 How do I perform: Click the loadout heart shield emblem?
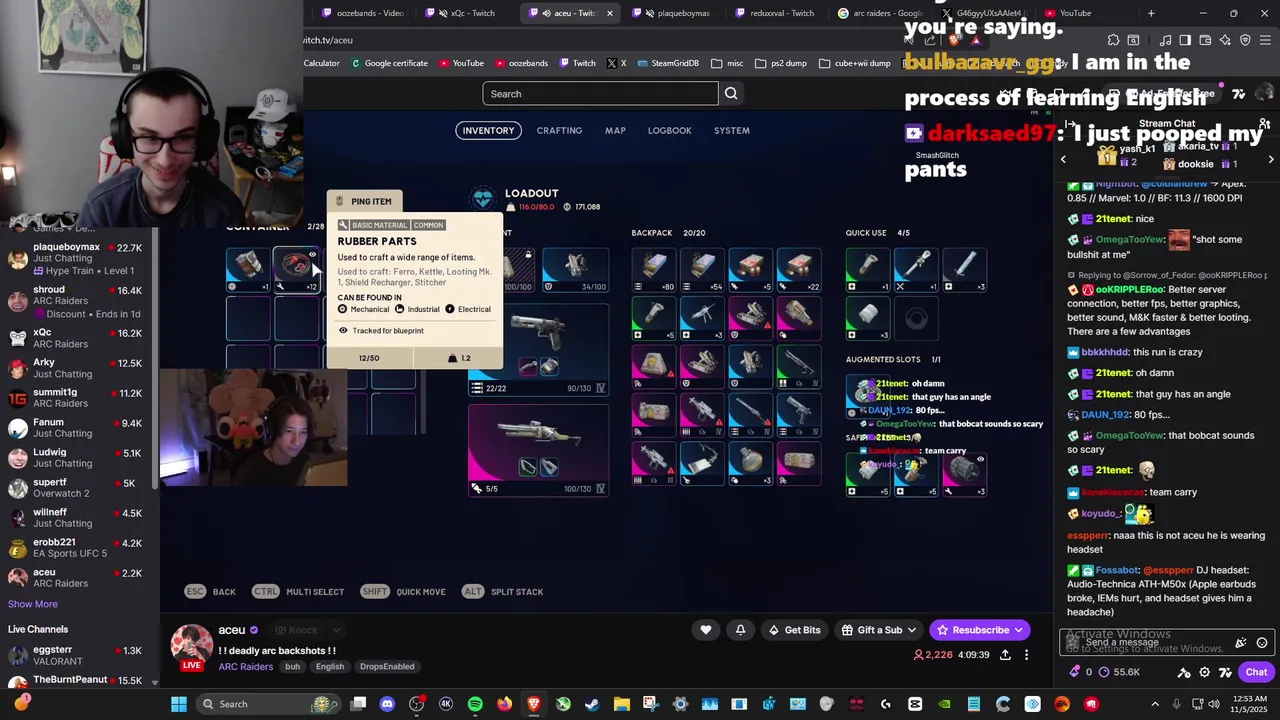(483, 199)
